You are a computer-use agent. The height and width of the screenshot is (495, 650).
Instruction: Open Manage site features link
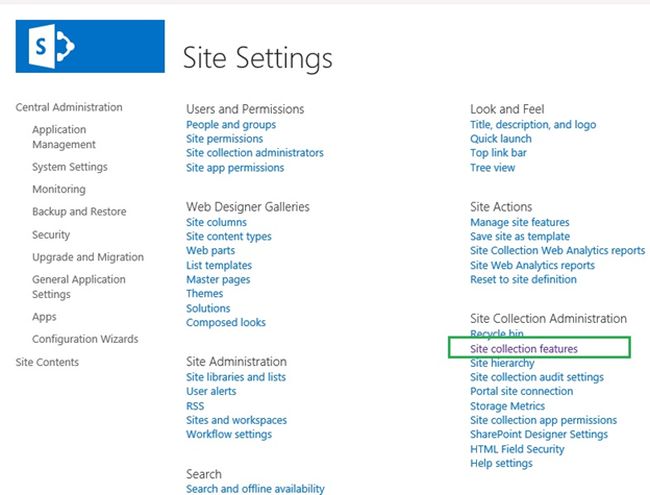(520, 222)
